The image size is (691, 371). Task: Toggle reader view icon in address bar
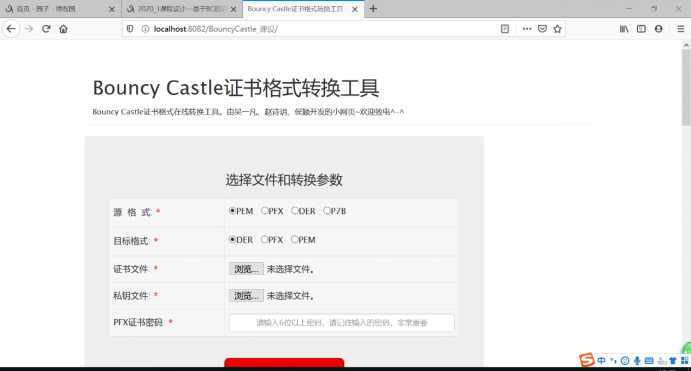click(505, 29)
